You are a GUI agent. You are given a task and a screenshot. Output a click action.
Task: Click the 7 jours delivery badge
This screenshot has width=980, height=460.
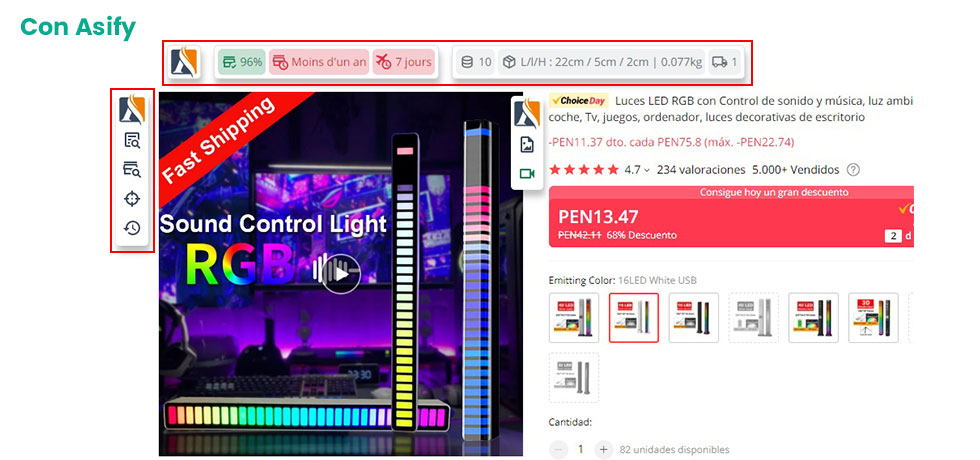403,62
